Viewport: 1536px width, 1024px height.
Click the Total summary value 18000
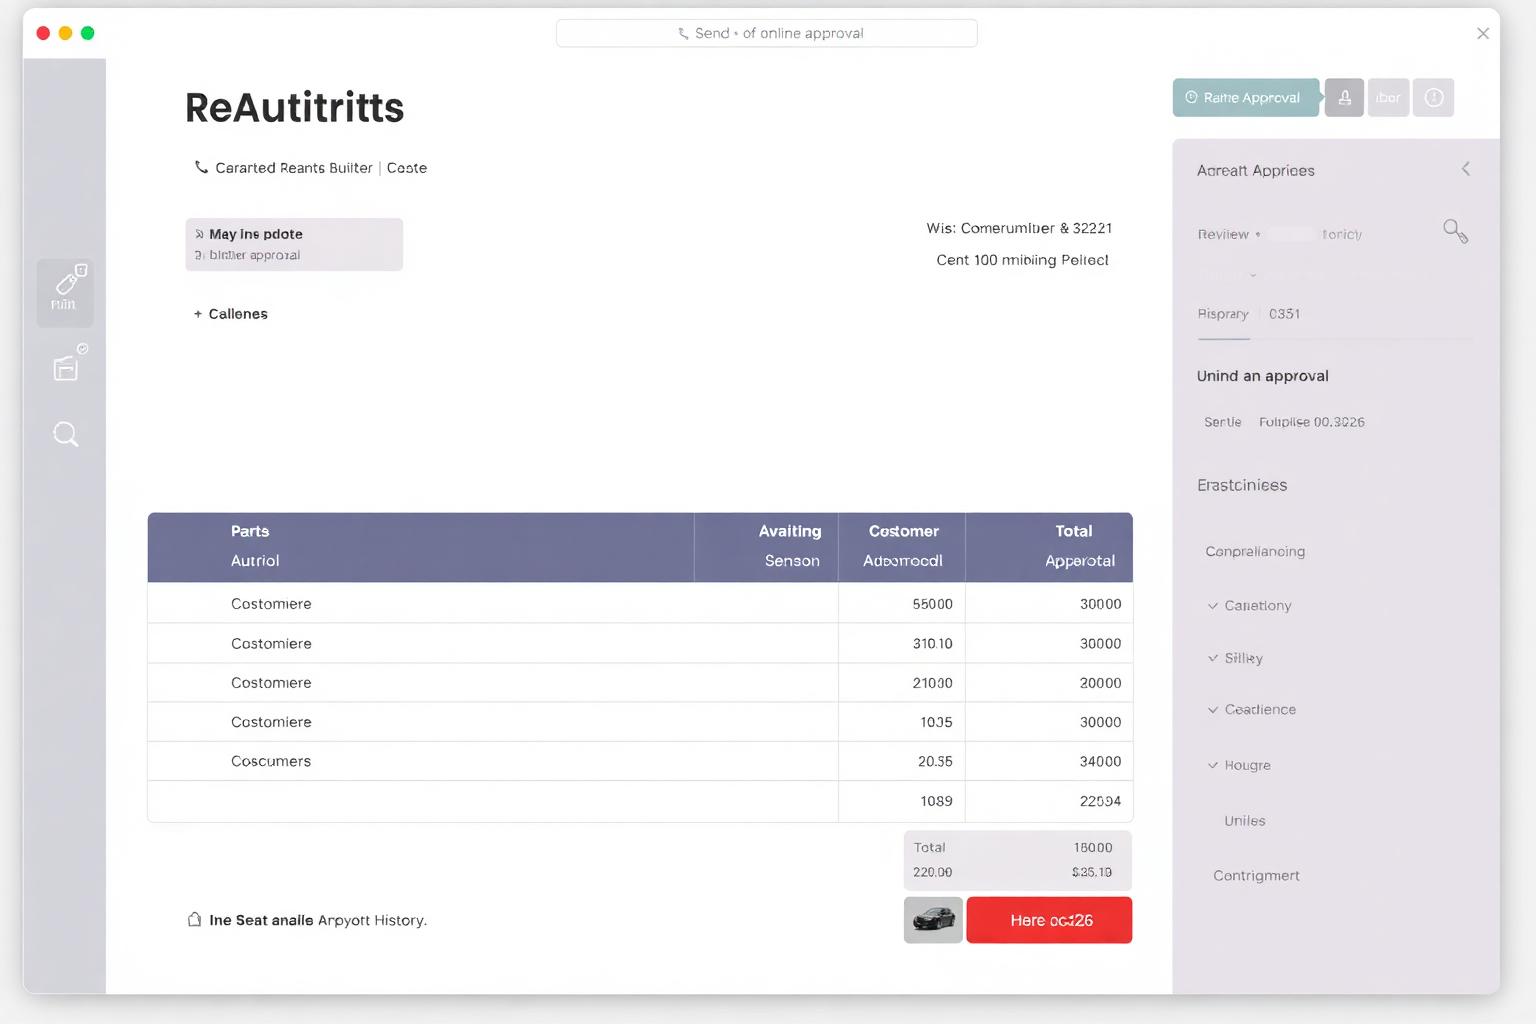point(1092,847)
